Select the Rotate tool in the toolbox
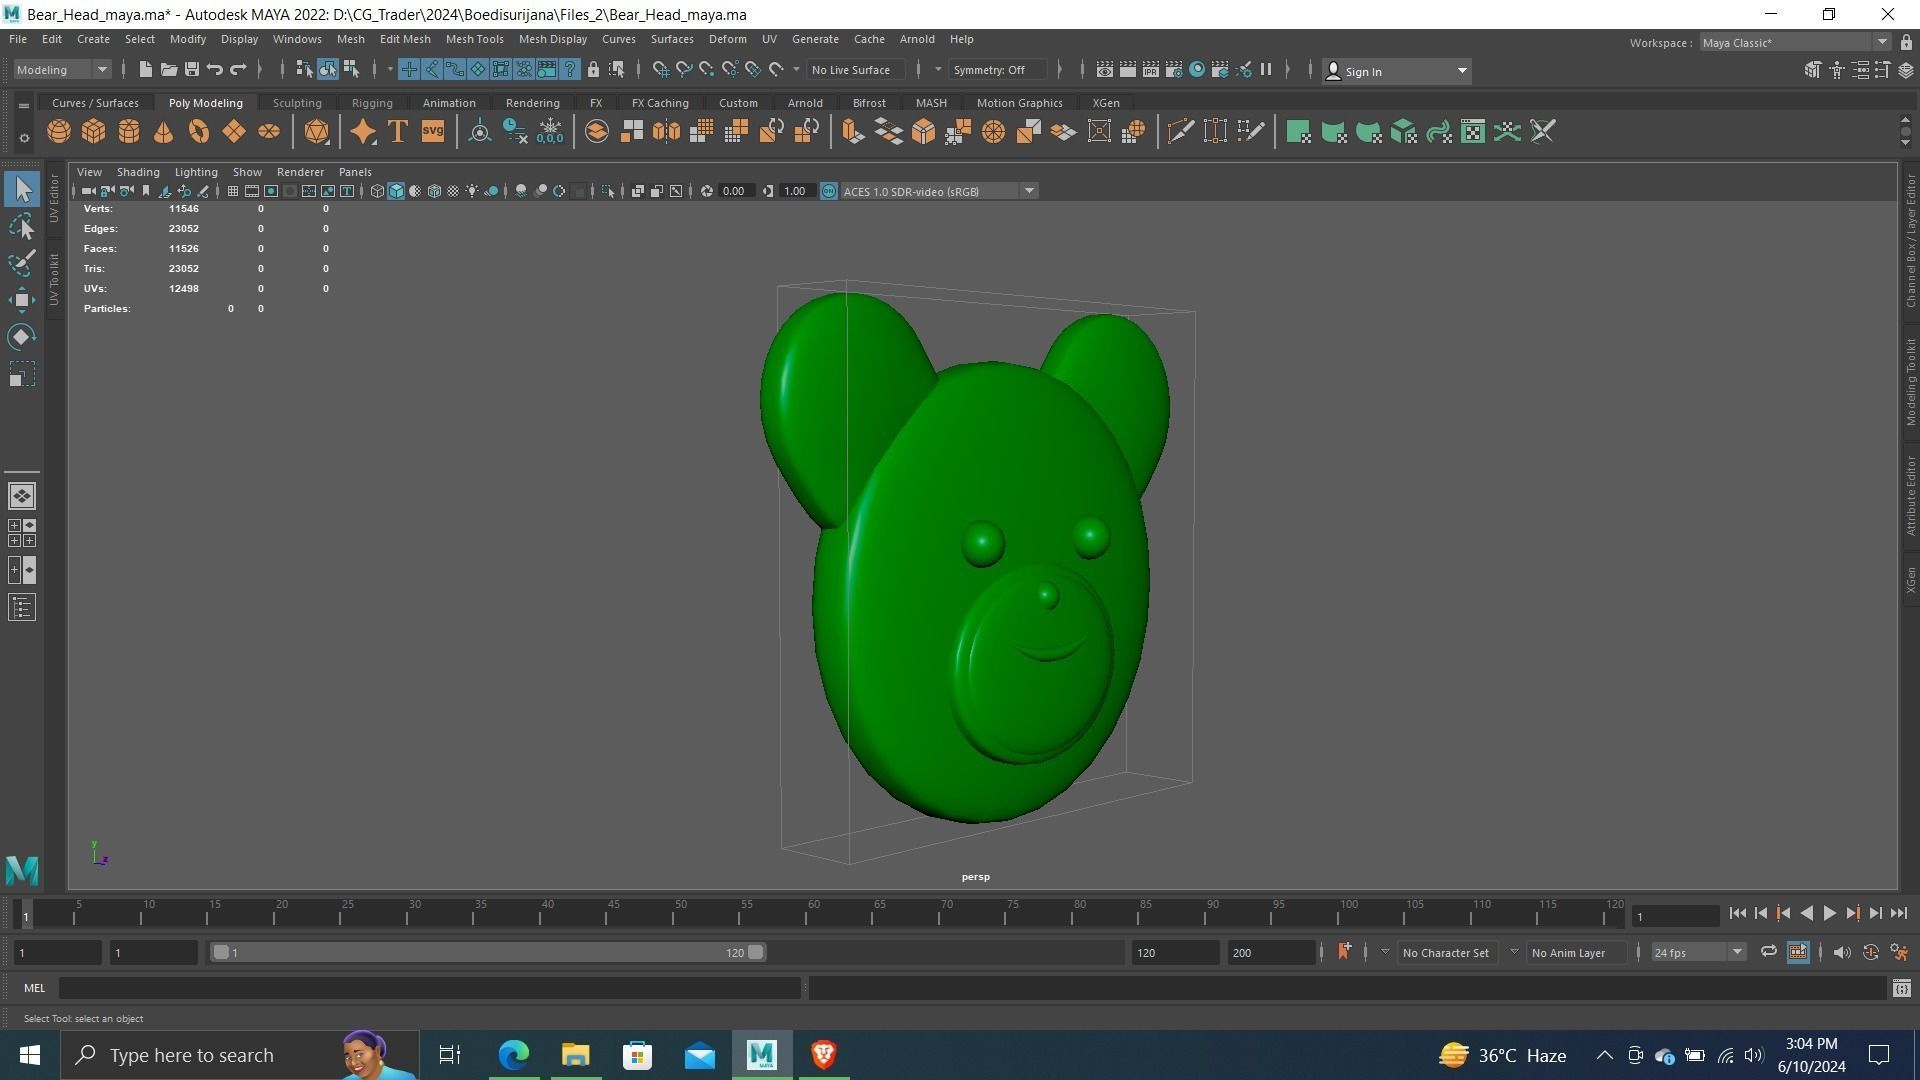The height and width of the screenshot is (1080, 1920). (x=22, y=337)
